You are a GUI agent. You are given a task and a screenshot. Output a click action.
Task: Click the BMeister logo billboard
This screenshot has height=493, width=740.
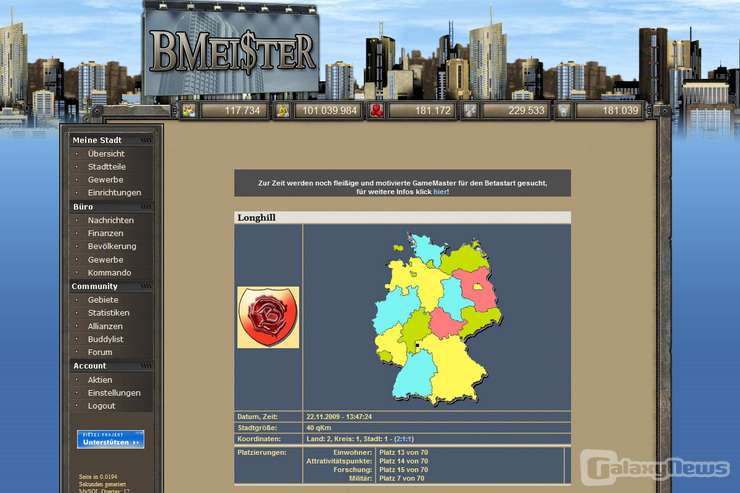pyautogui.click(x=231, y=51)
